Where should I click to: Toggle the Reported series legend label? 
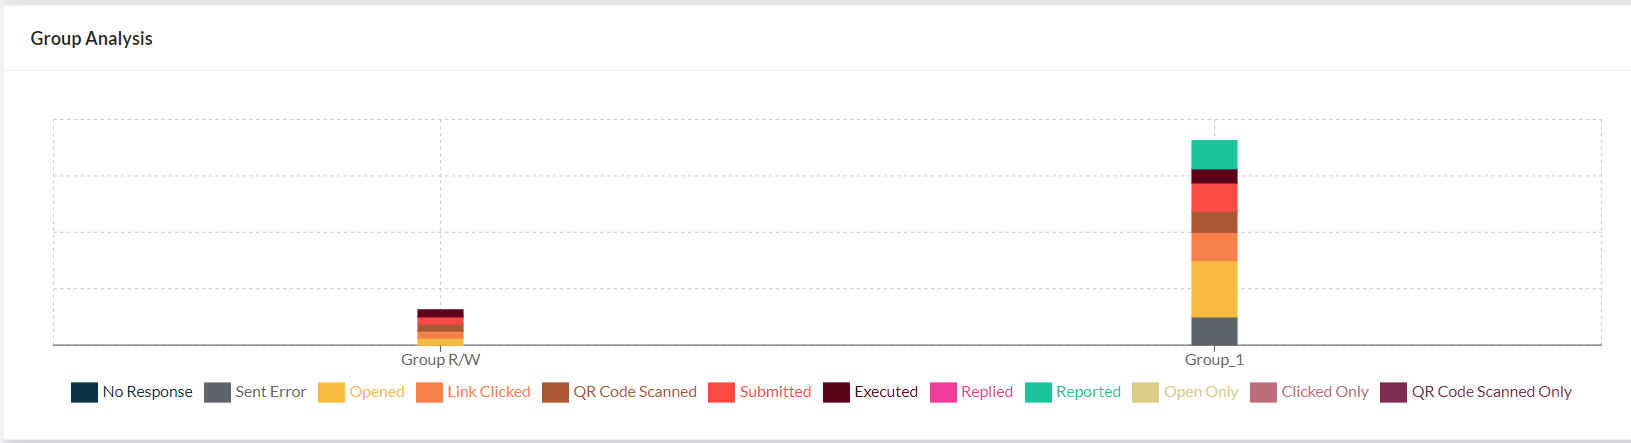click(x=1088, y=392)
